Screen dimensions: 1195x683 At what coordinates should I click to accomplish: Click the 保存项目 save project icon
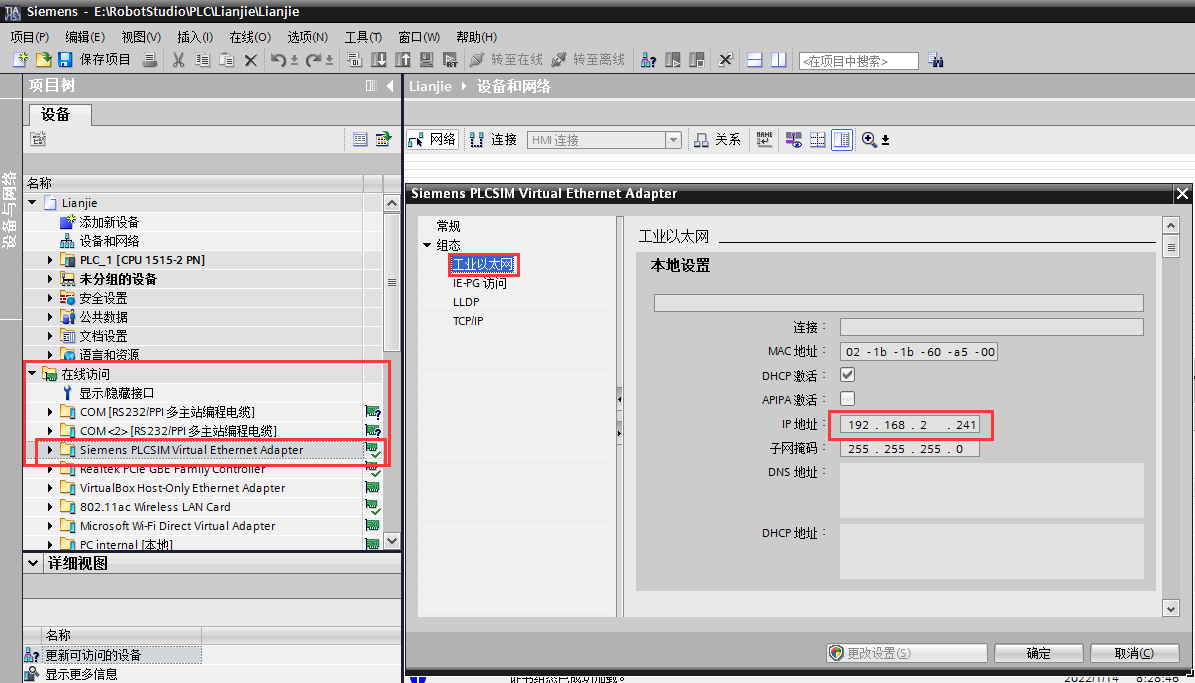pyautogui.click(x=64, y=60)
